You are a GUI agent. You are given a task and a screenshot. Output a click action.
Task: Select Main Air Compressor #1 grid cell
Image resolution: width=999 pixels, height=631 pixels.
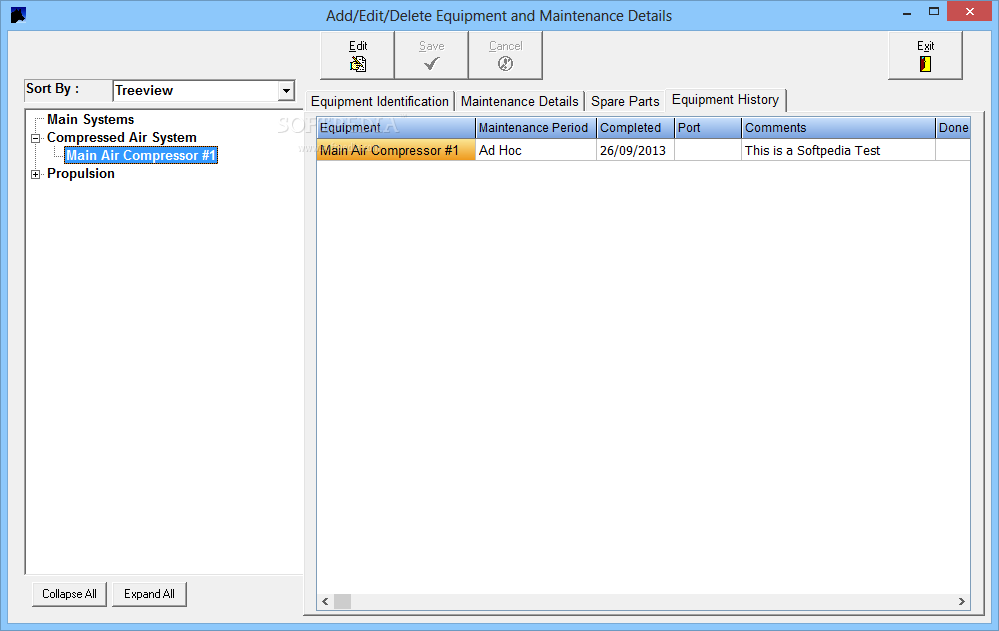point(396,150)
